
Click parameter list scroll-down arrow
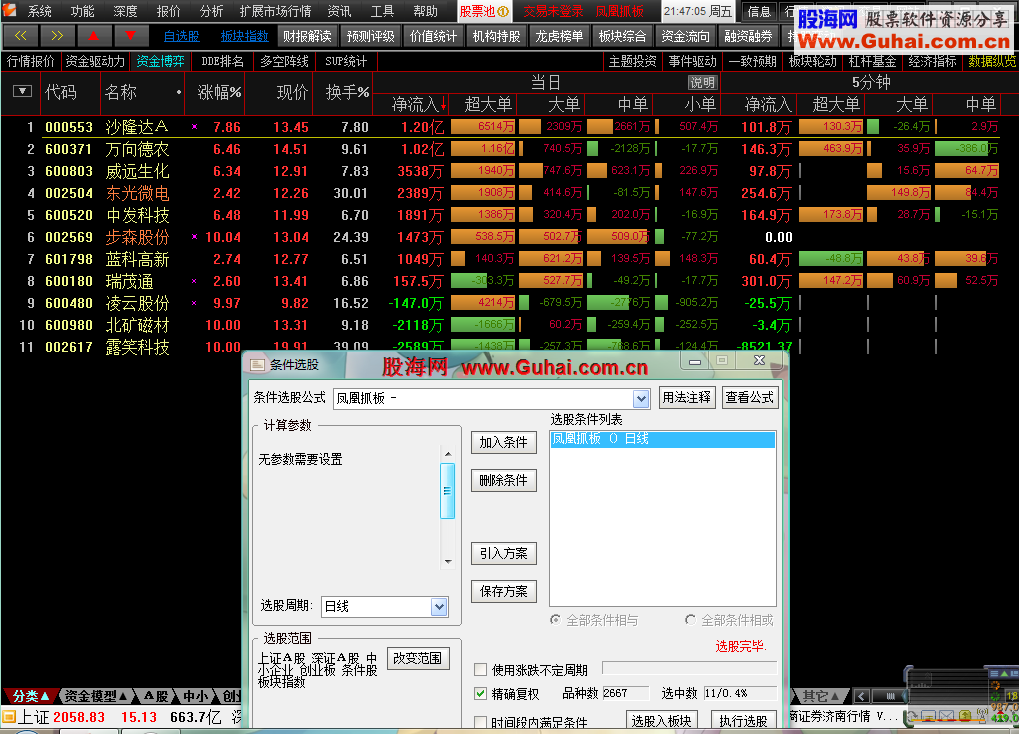448,562
